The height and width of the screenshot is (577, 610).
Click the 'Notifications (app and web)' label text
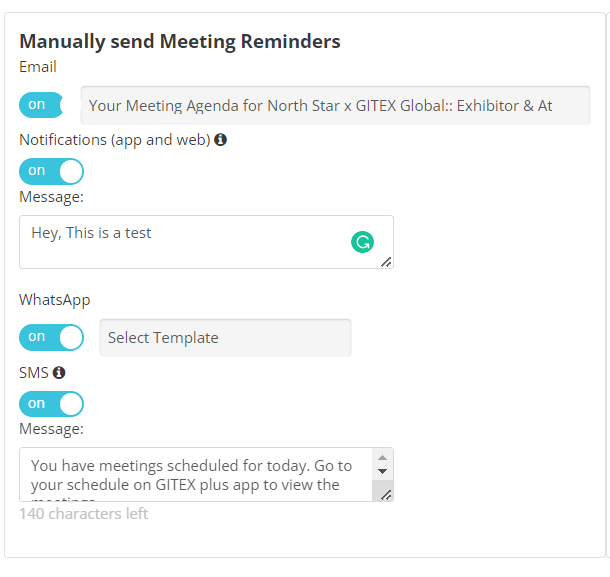click(115, 140)
